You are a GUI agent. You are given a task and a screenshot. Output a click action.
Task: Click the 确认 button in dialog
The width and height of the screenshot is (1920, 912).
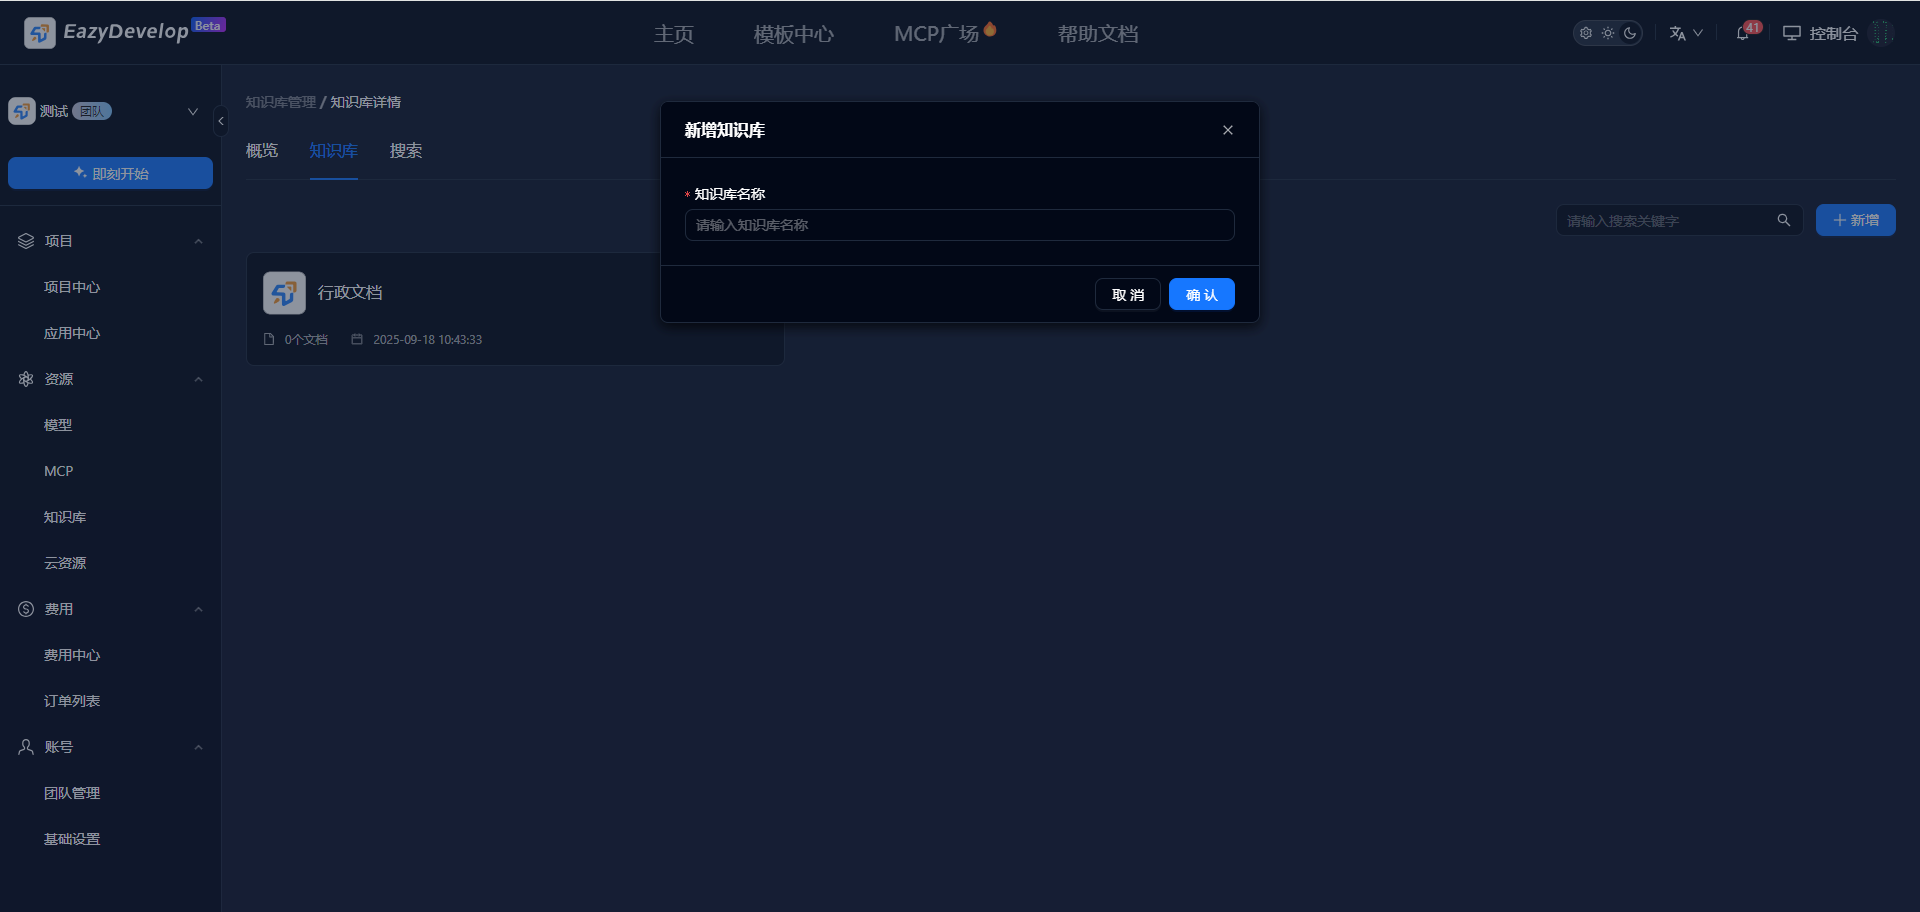point(1201,295)
